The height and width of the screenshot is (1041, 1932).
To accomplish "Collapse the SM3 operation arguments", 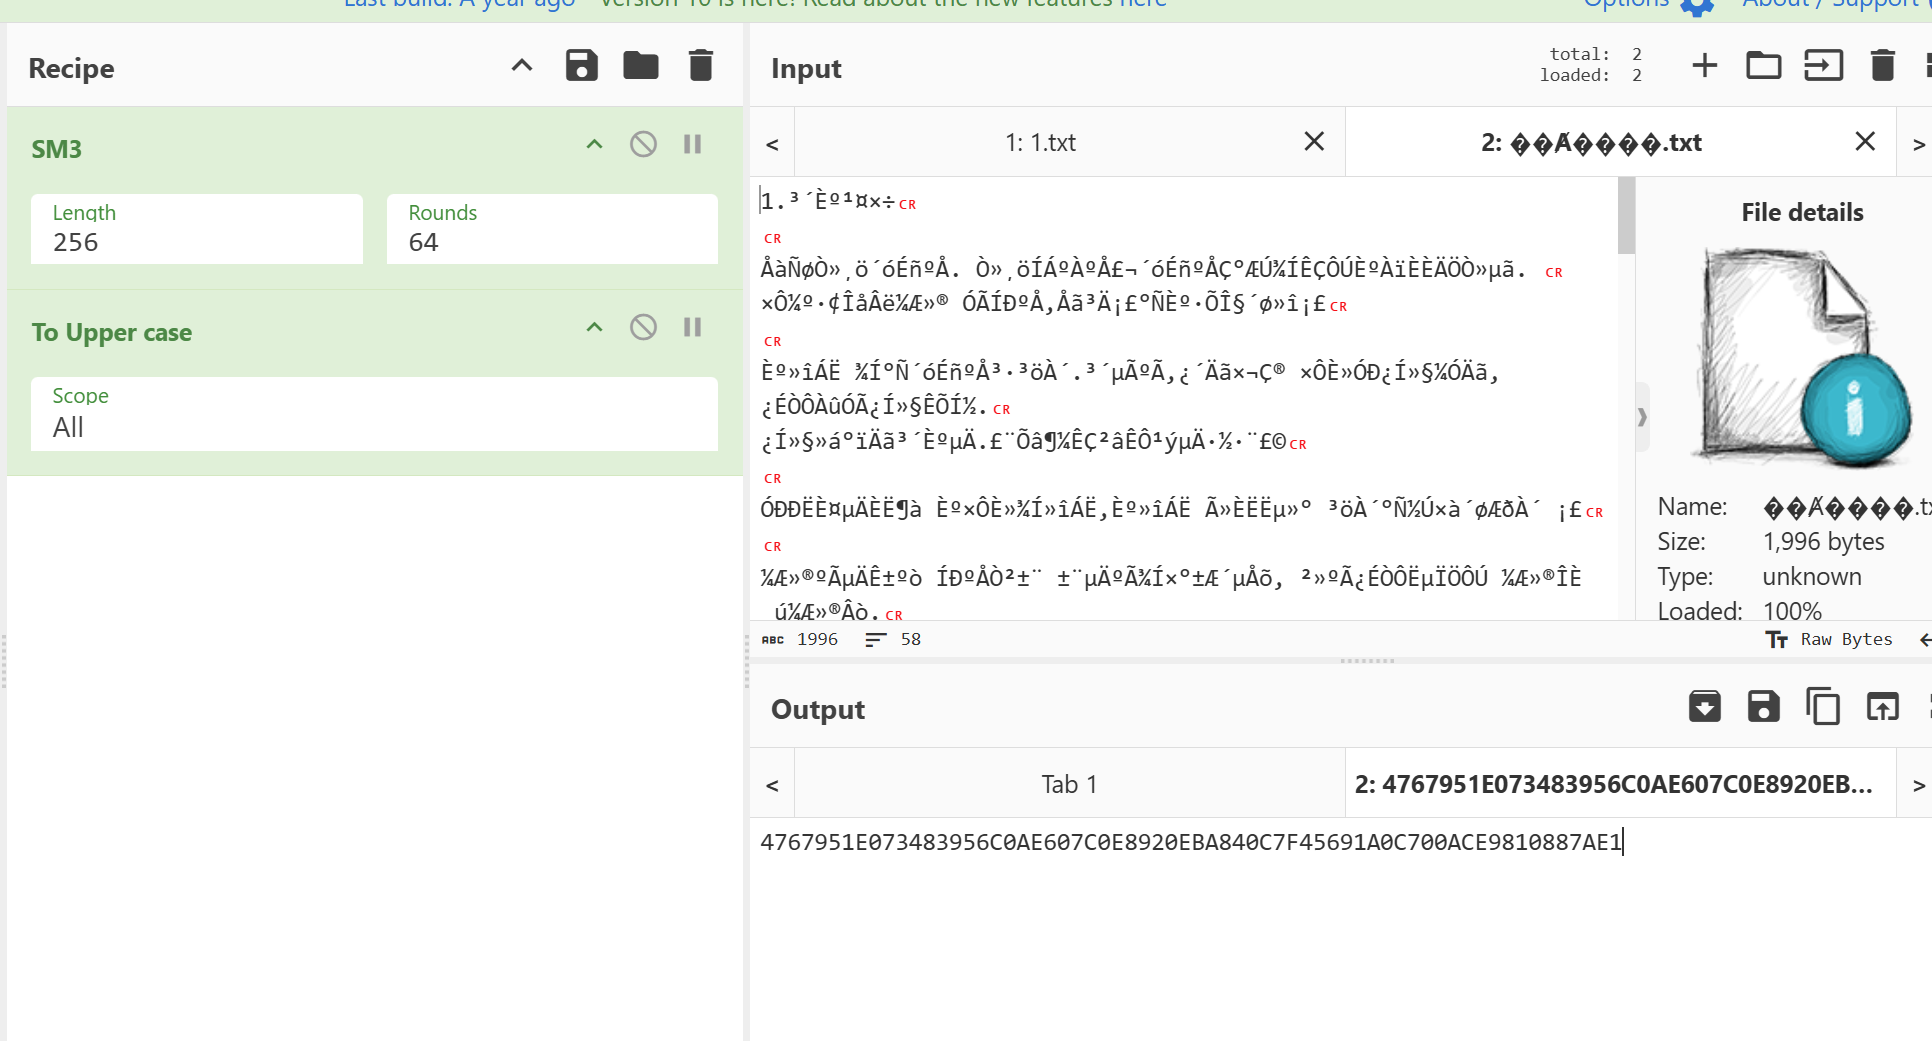I will pos(594,145).
